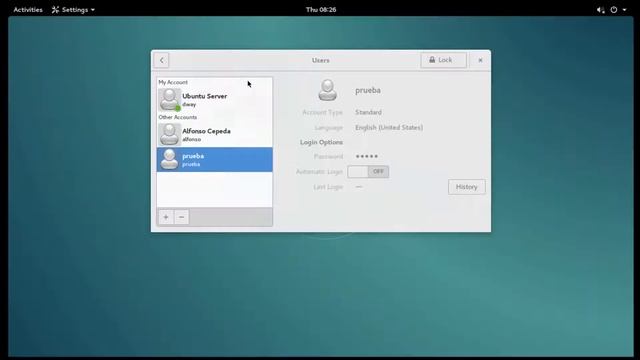Expand the system menu arrow
Image resolution: width=640 pixels, height=360 pixels.
point(624,10)
